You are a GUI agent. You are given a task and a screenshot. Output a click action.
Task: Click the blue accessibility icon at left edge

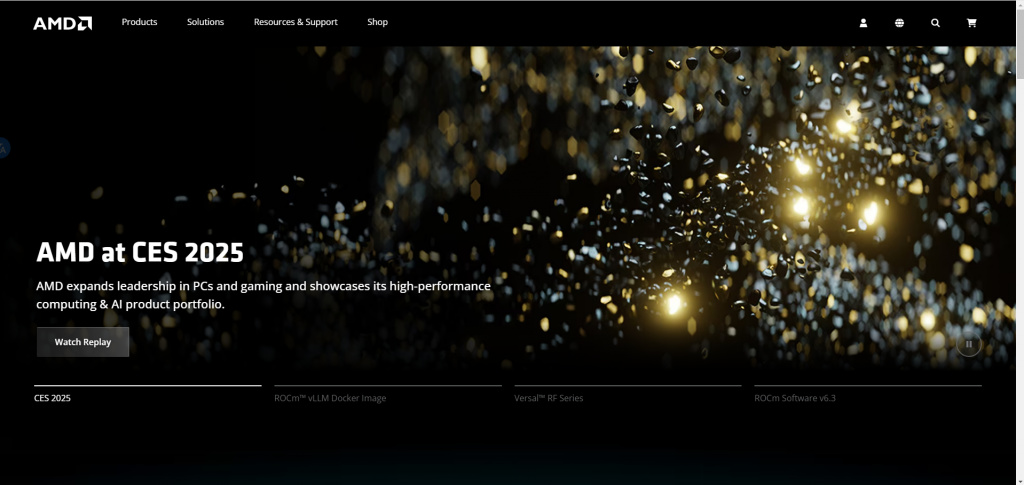click(3, 148)
